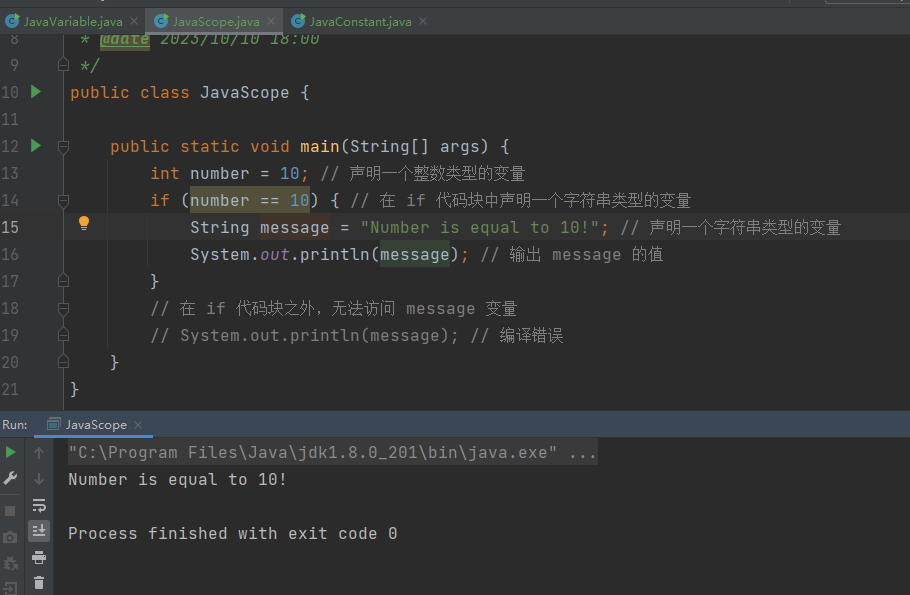The height and width of the screenshot is (595, 910).
Task: Click the yellow intention lightbulb icon
Action: click(84, 223)
